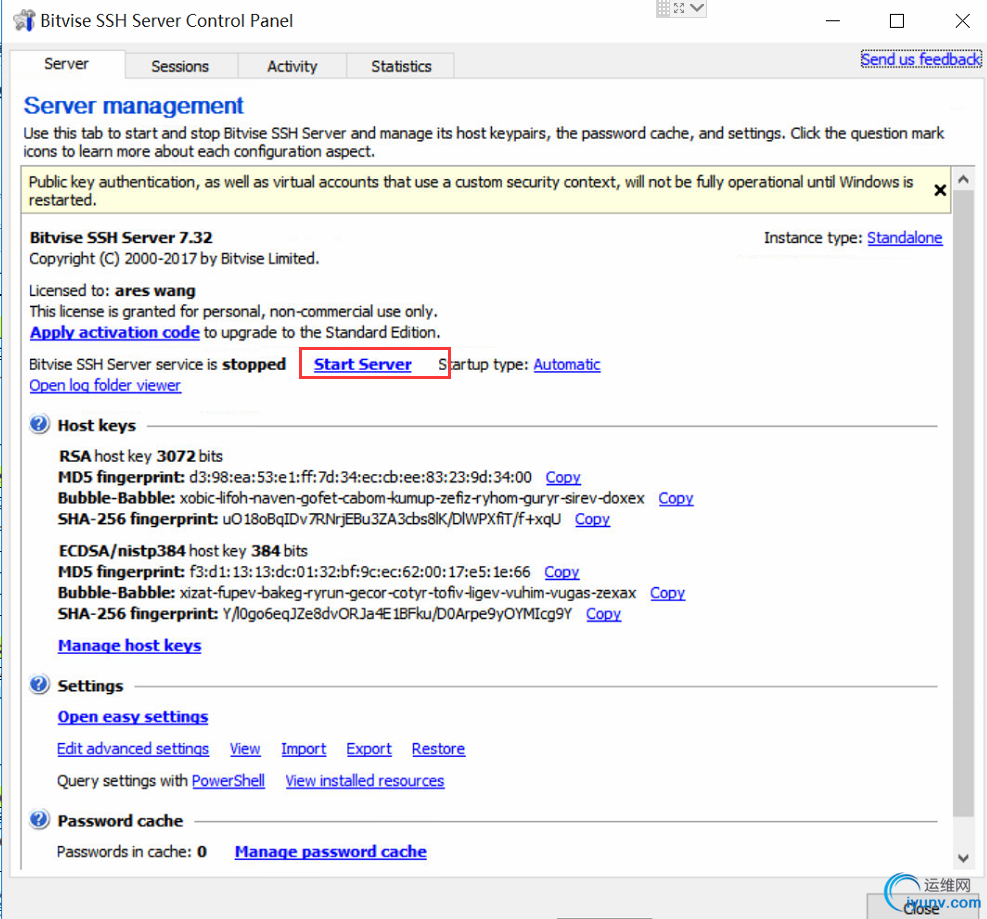Copy the RSA MD5 fingerprint

click(563, 477)
